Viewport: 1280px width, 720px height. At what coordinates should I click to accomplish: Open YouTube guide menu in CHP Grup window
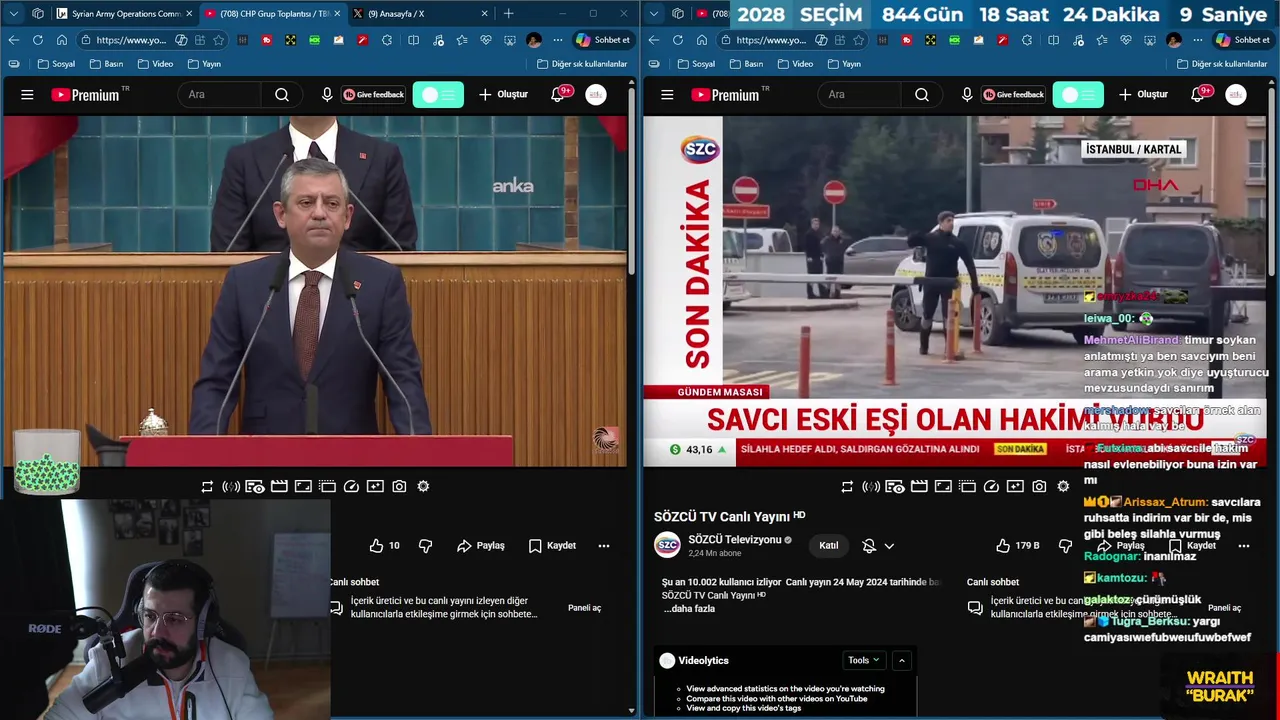coord(27,95)
